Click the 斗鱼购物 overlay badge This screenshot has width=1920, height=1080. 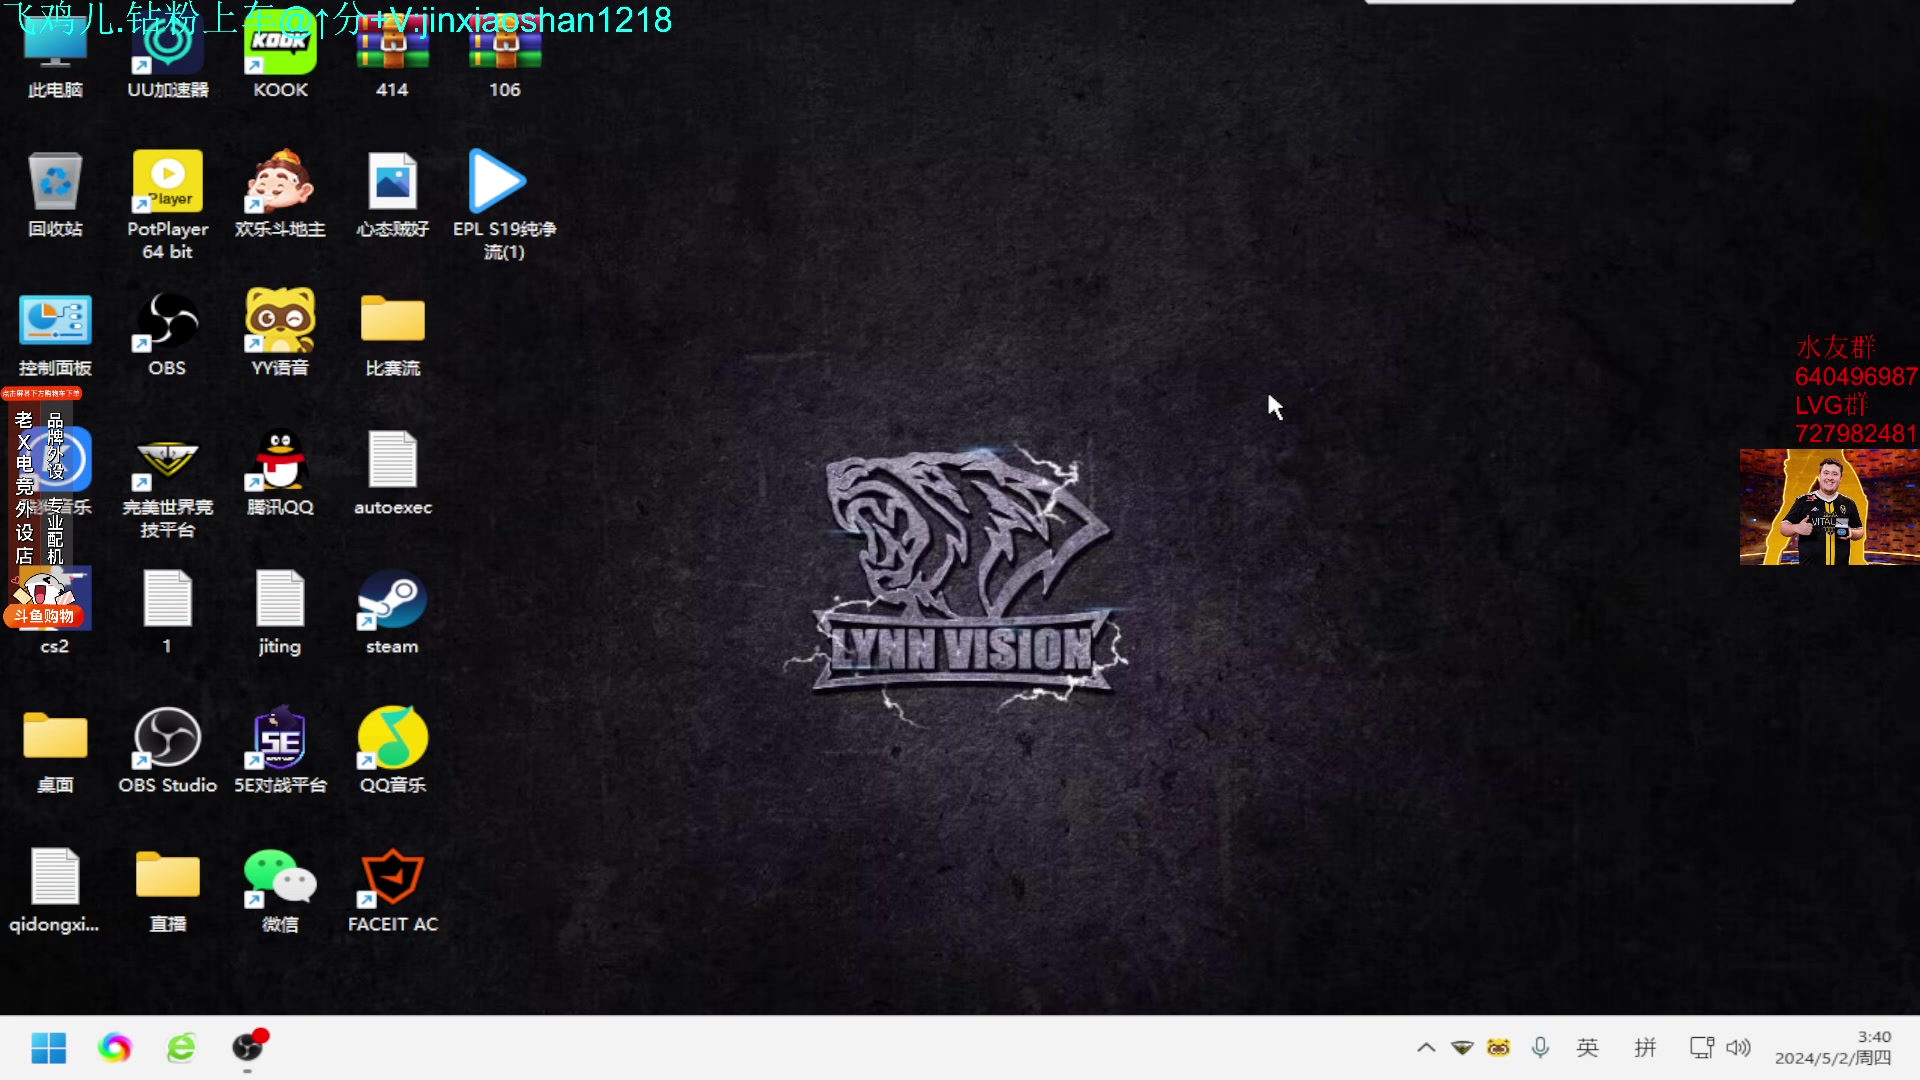(44, 616)
